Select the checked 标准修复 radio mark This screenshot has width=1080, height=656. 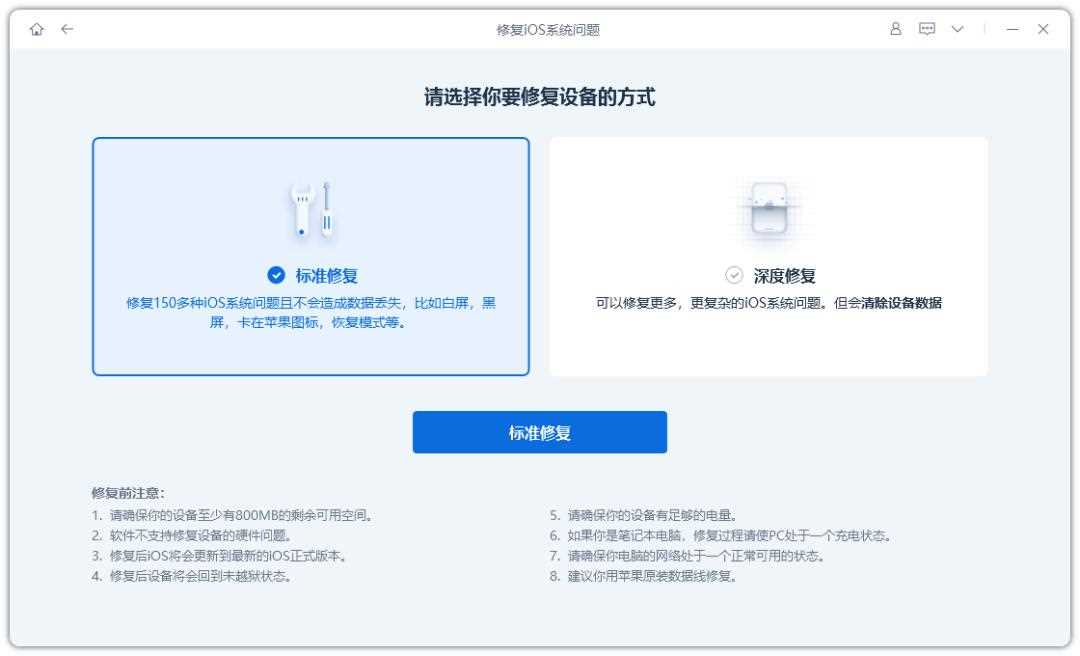(x=276, y=277)
